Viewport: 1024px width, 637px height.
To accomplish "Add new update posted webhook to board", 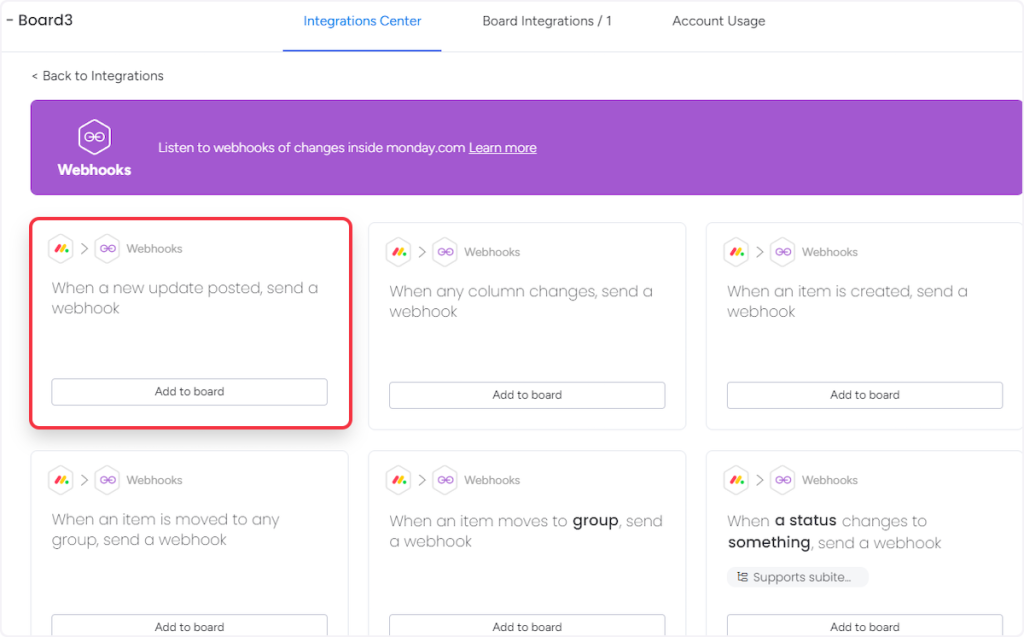I will 189,392.
